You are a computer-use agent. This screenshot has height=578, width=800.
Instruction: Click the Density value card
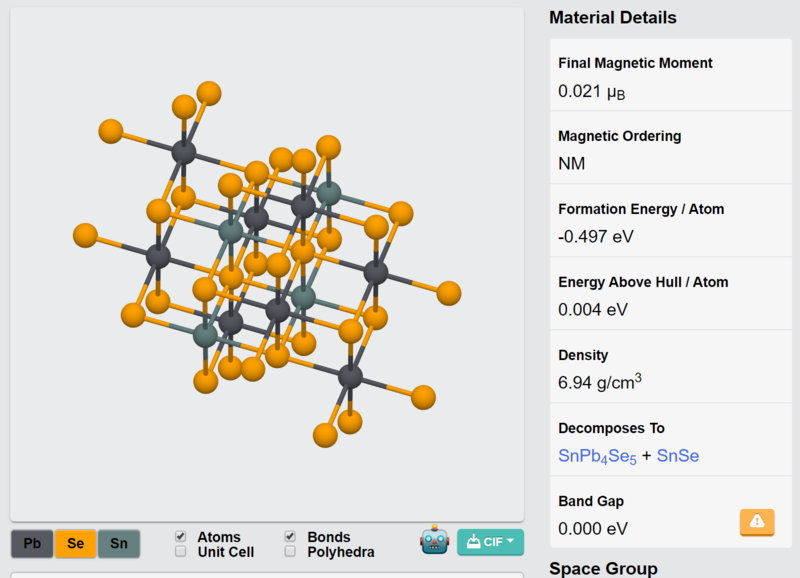(x=671, y=366)
